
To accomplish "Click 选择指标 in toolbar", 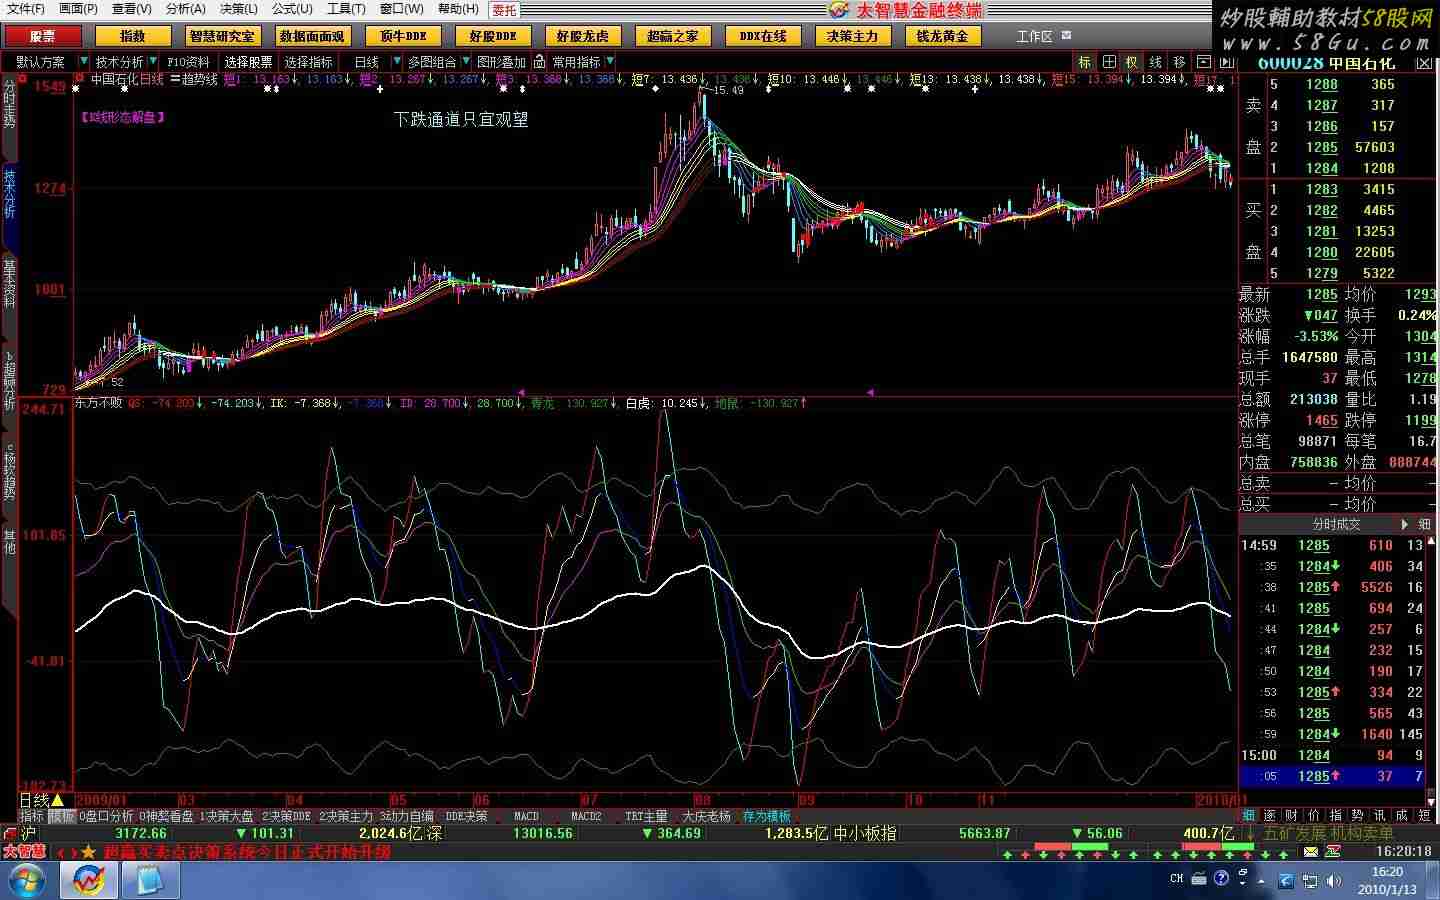I will click(308, 62).
